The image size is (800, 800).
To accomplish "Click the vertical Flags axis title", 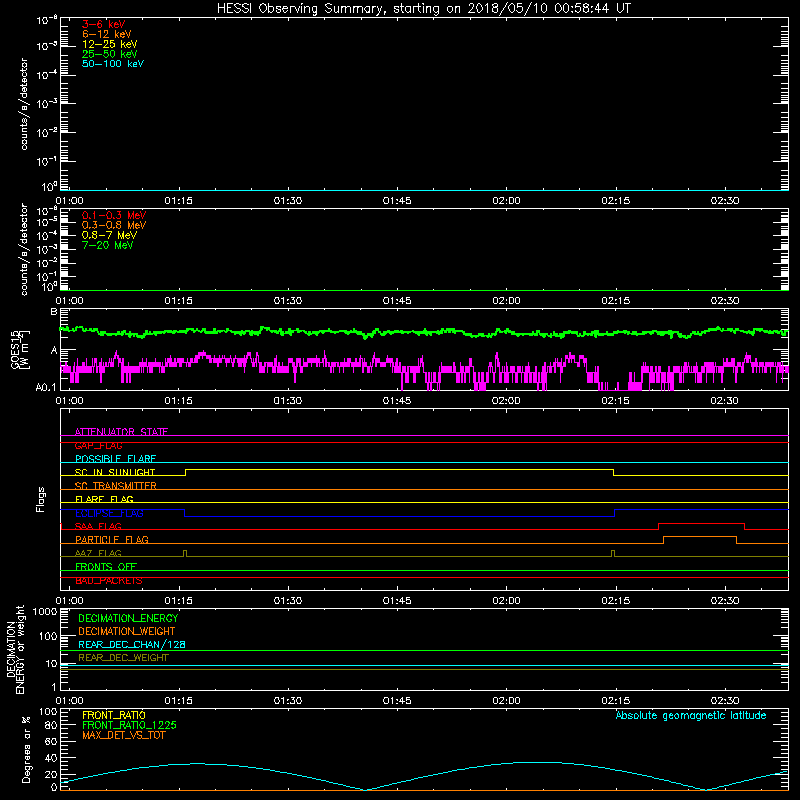I will [41, 499].
